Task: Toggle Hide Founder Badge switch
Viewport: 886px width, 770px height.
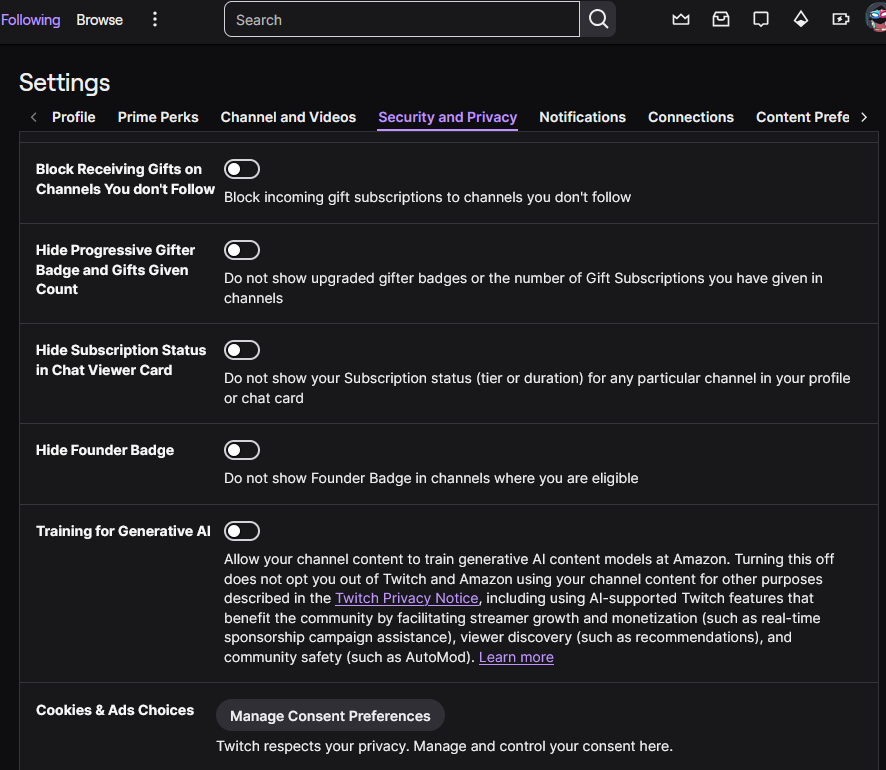Action: point(242,450)
